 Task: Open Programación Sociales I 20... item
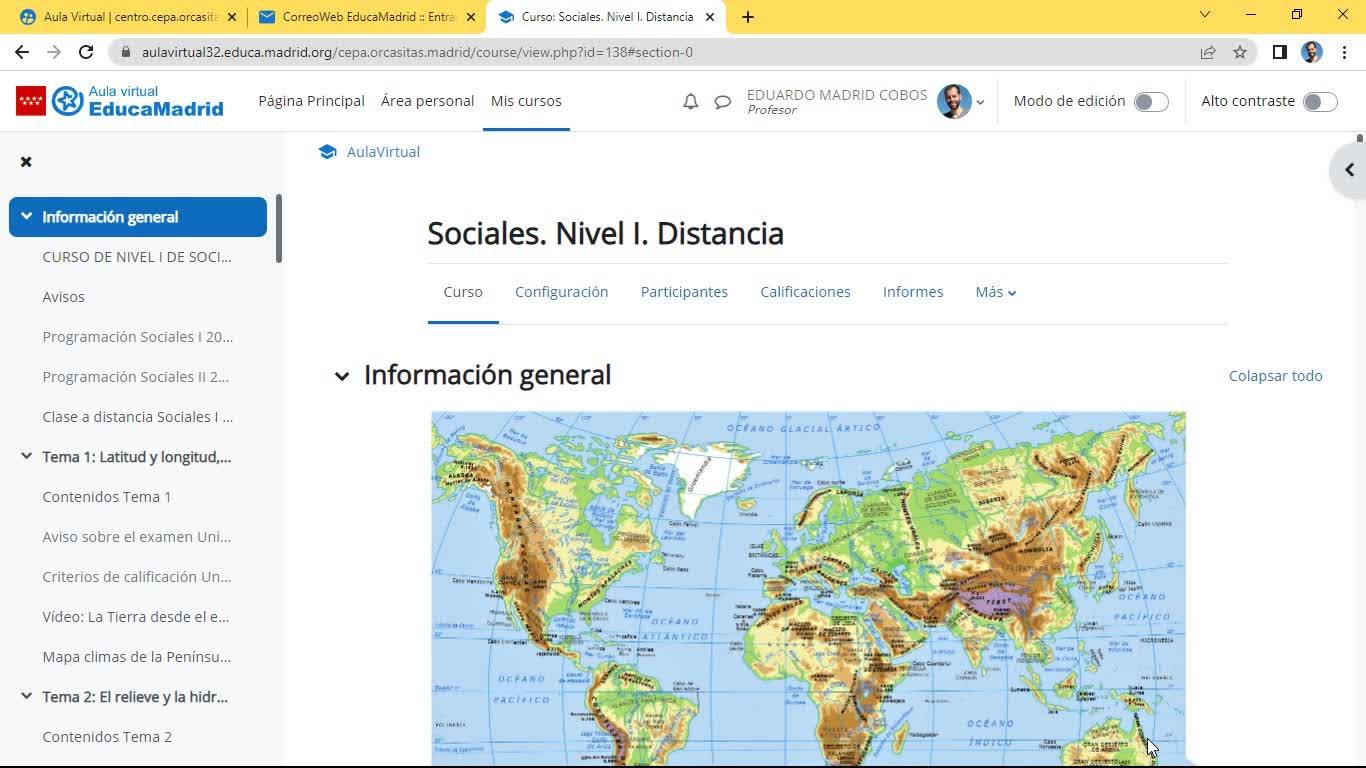click(138, 337)
